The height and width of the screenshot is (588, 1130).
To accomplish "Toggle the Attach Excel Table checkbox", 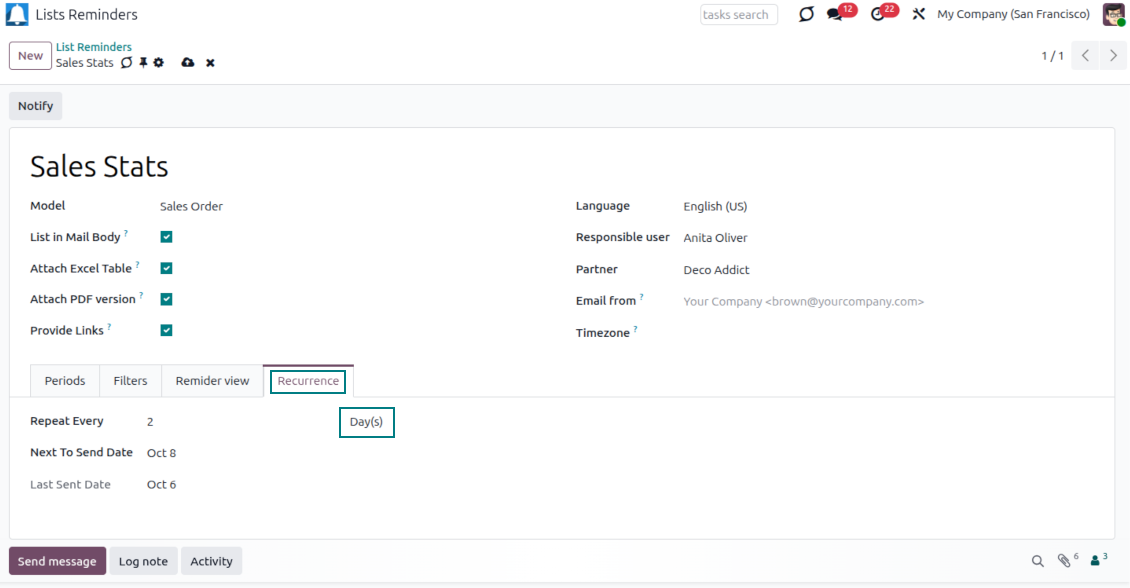I will (167, 268).
